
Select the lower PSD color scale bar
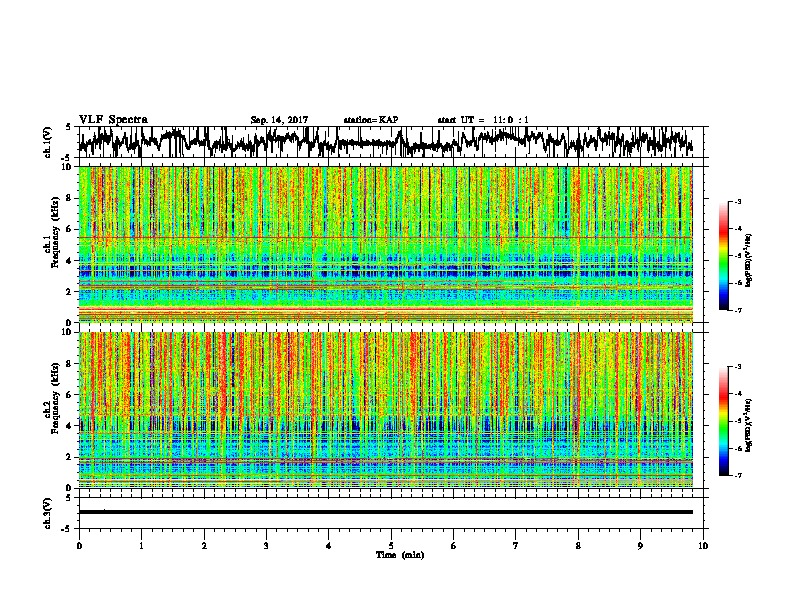pyautogui.click(x=723, y=421)
